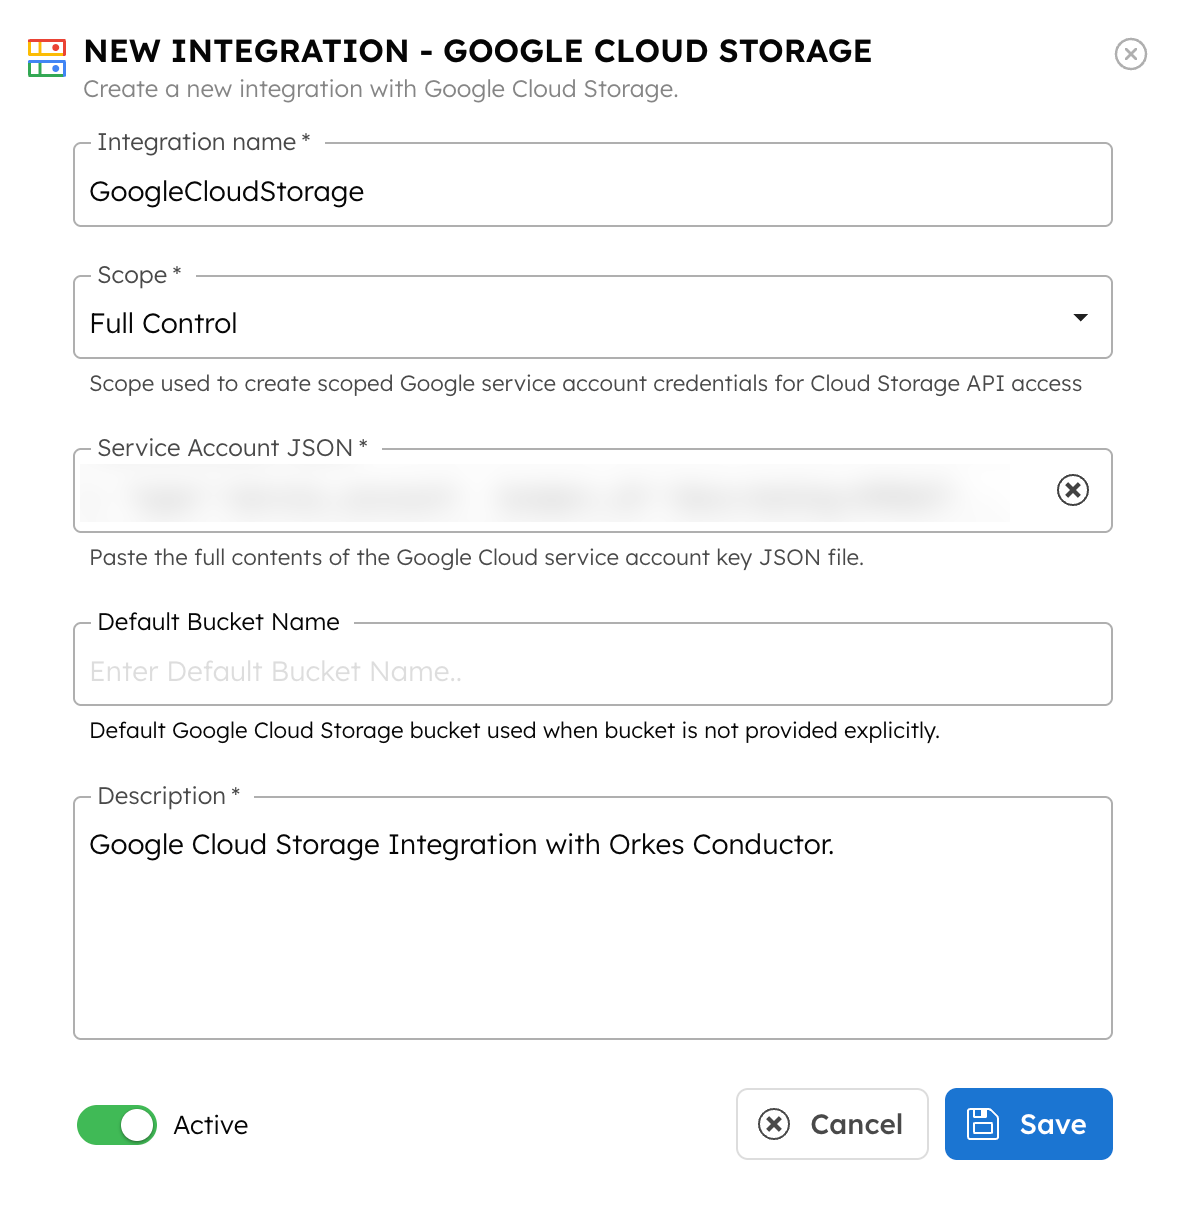Image resolution: width=1186 pixels, height=1220 pixels.
Task: Click the 'Default Google Cloud Storage bucket' helper text
Action: pos(515,731)
